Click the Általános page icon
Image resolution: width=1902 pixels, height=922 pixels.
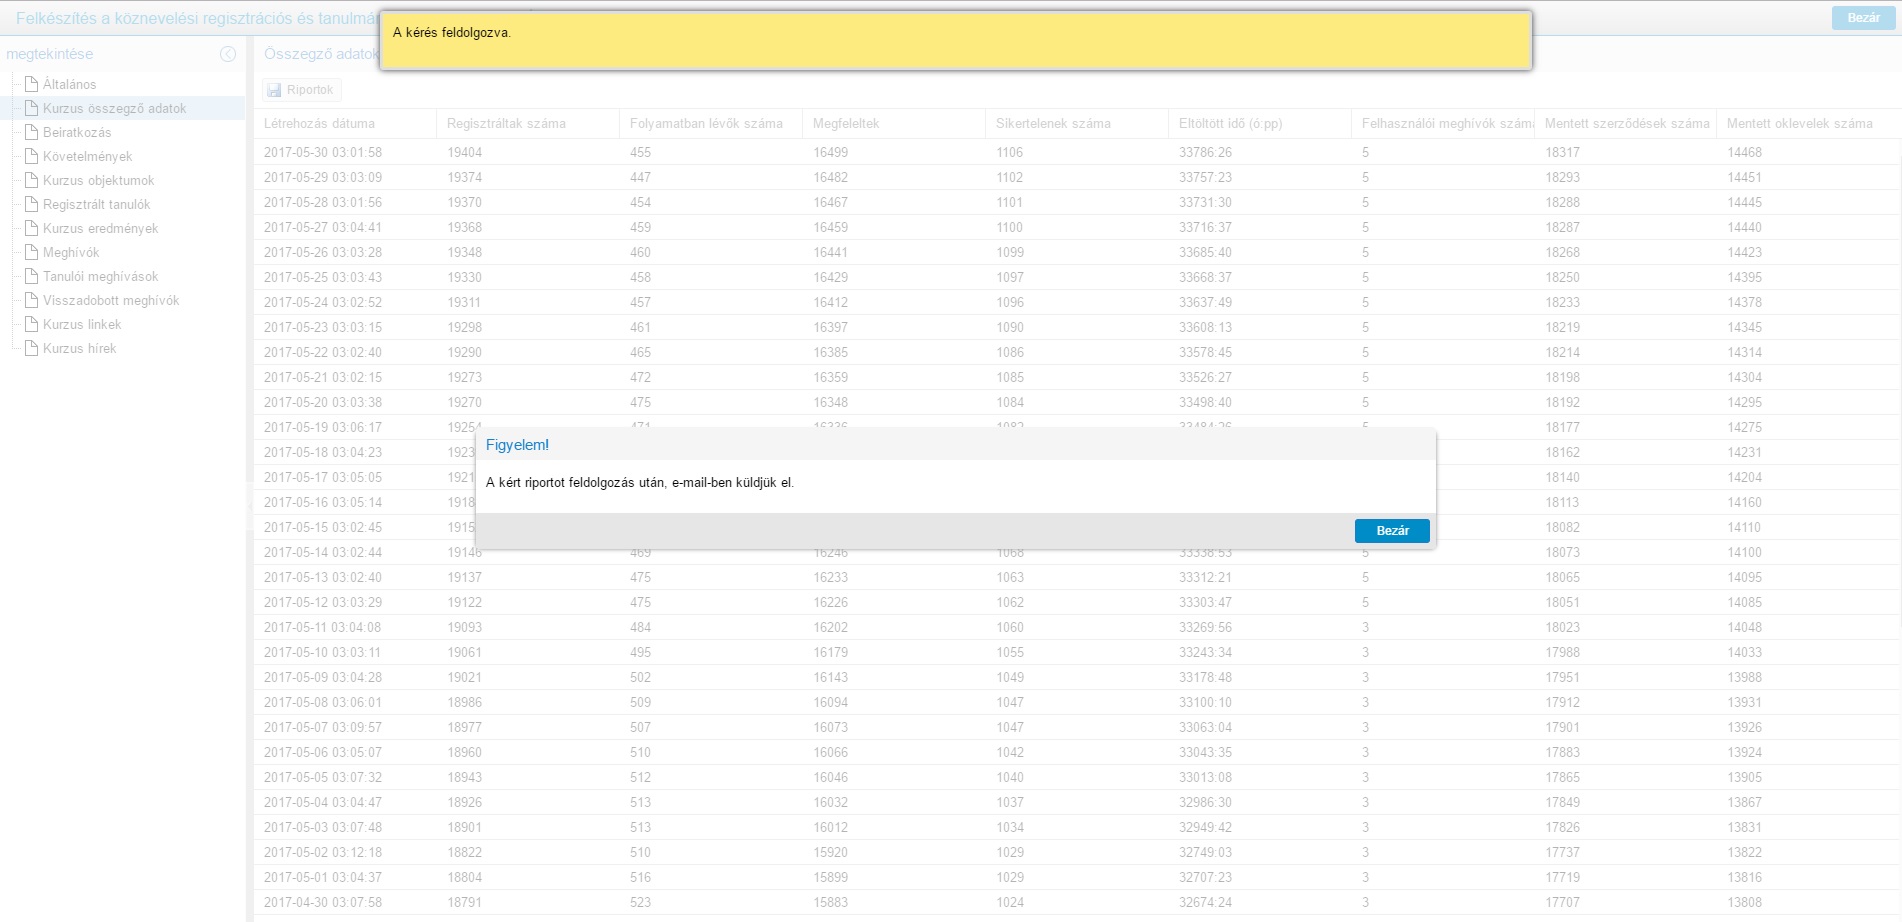coord(31,84)
